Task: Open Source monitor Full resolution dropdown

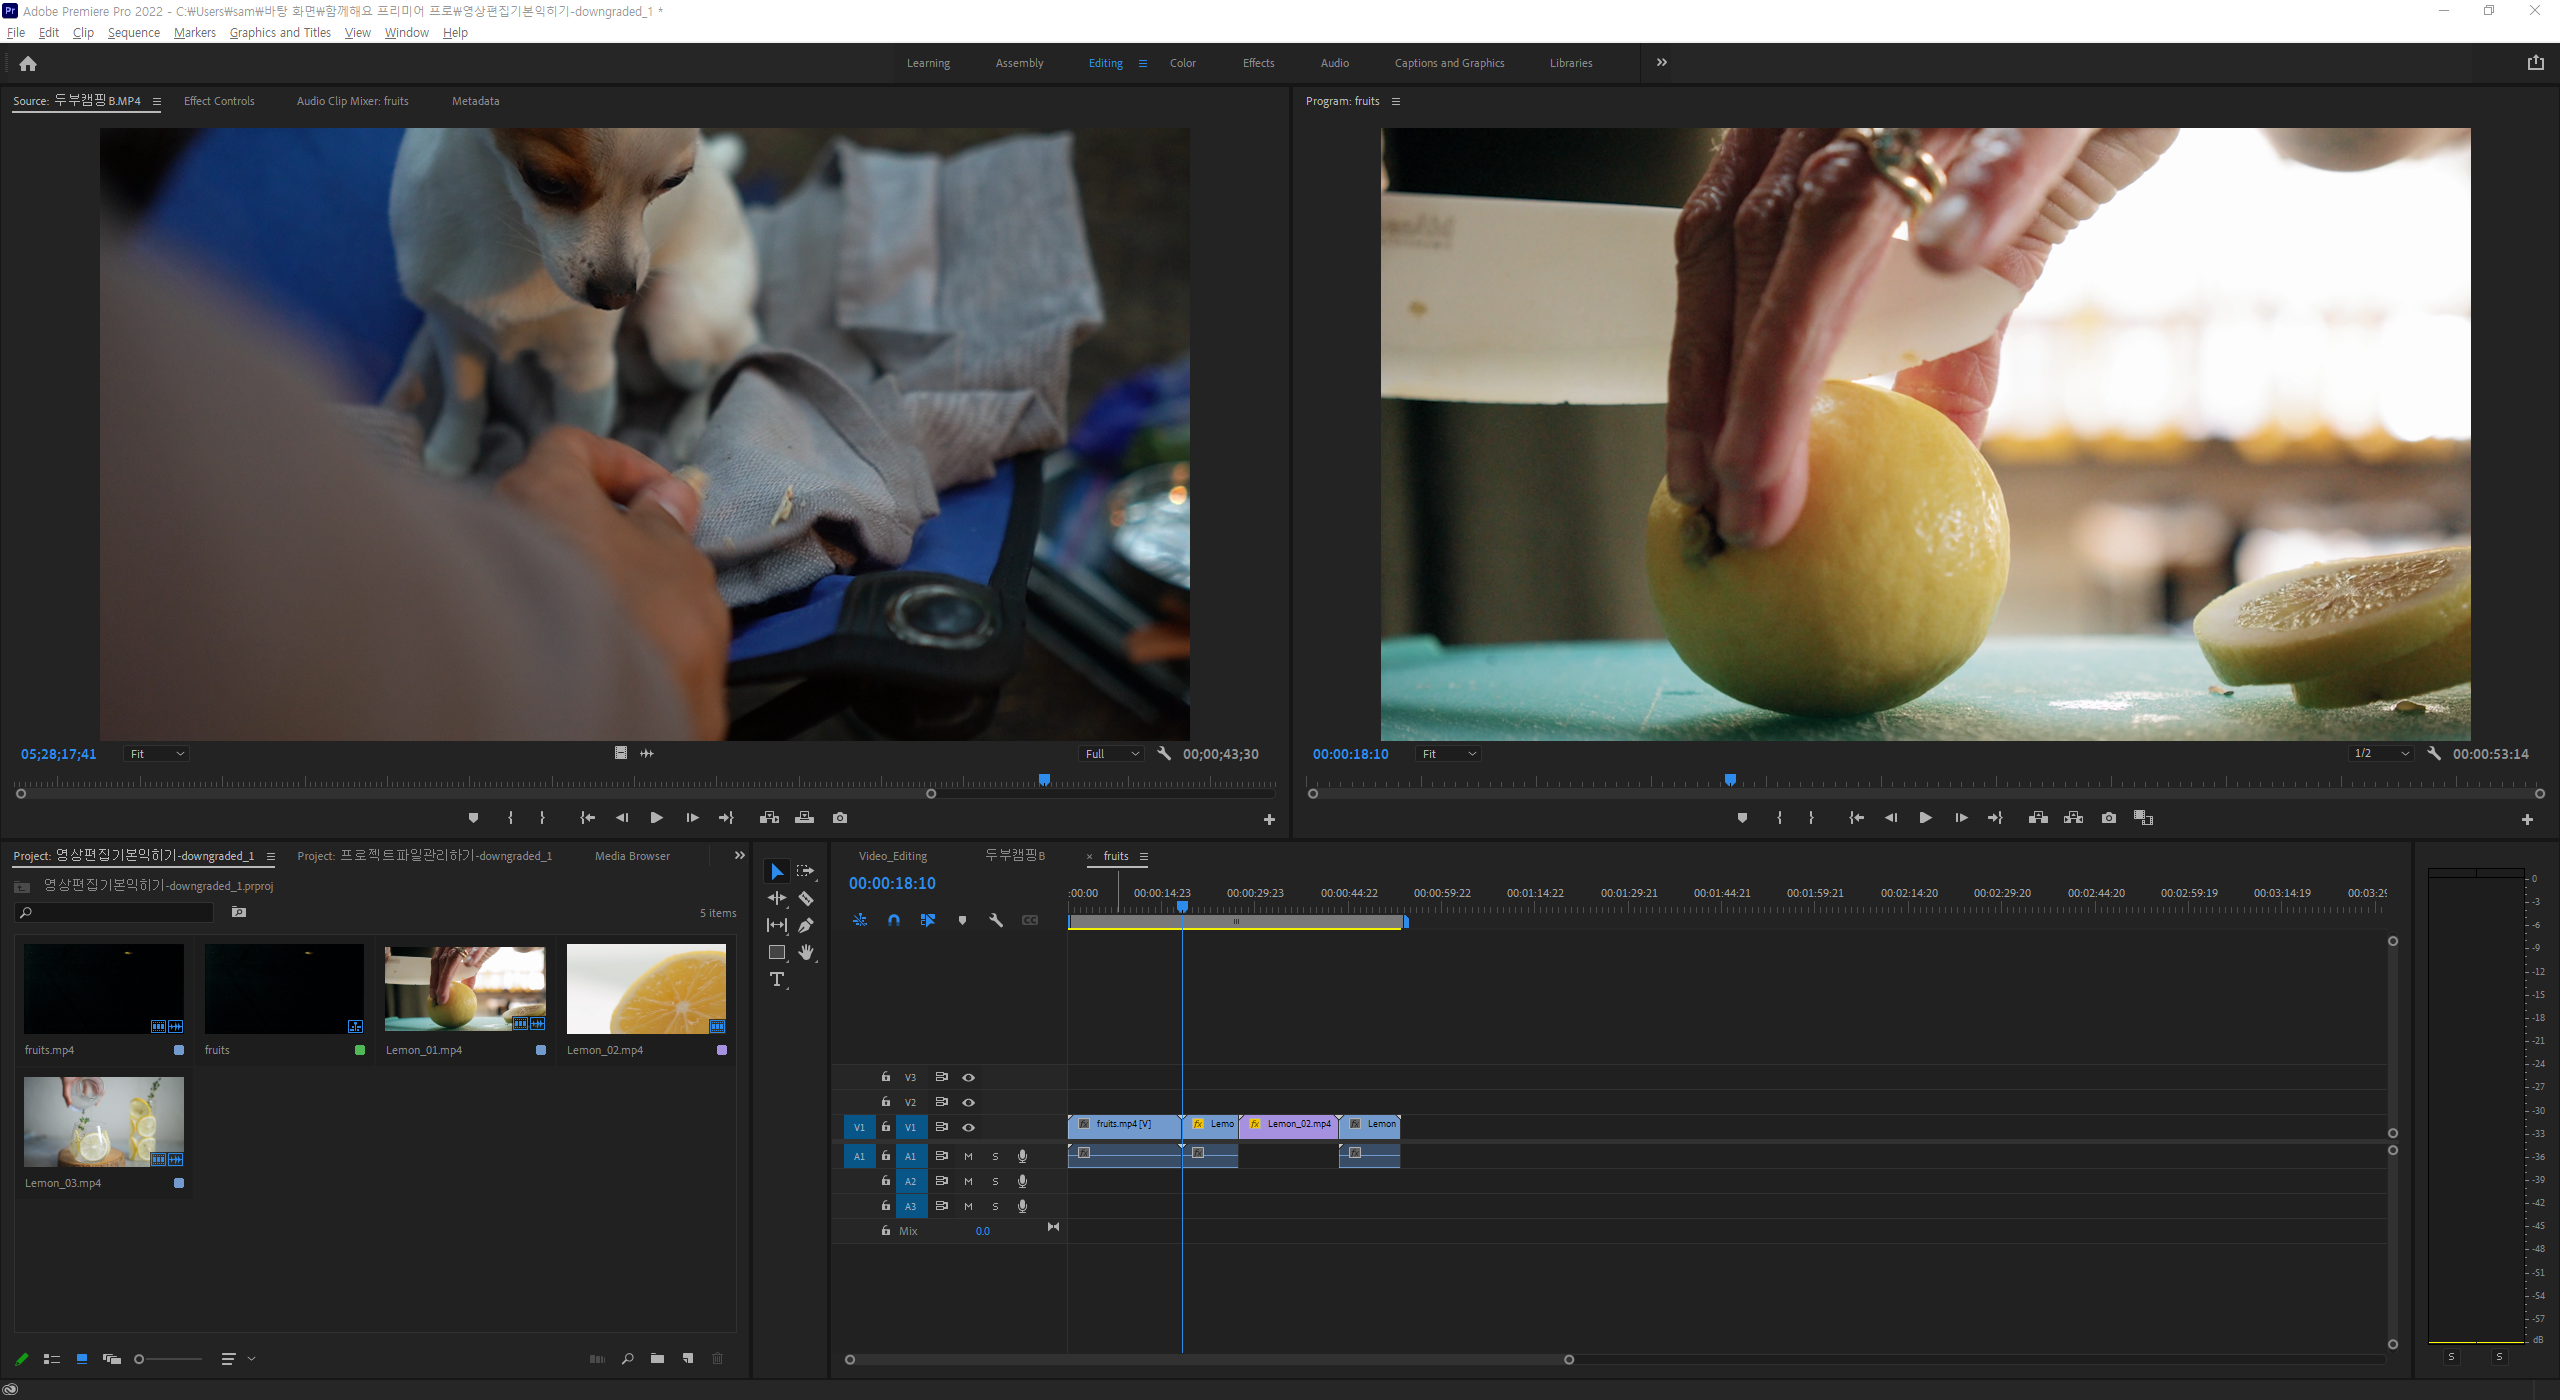Action: pos(1112,754)
